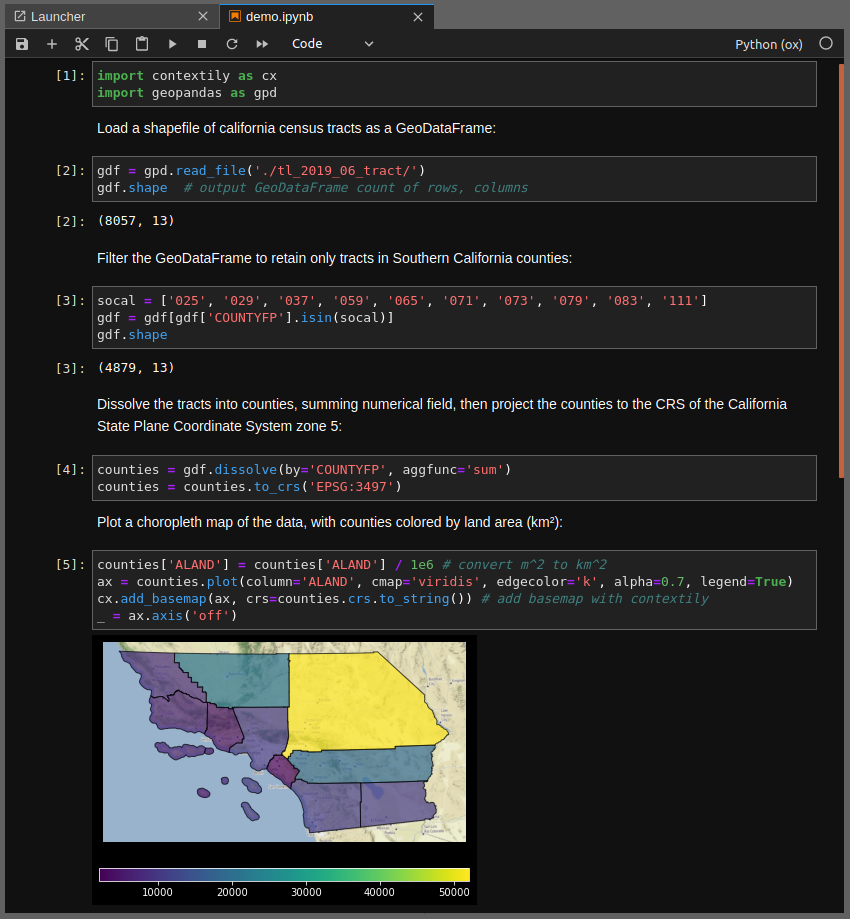Click the Python (ox) kernel name
Viewport: 850px width, 919px height.
768,44
